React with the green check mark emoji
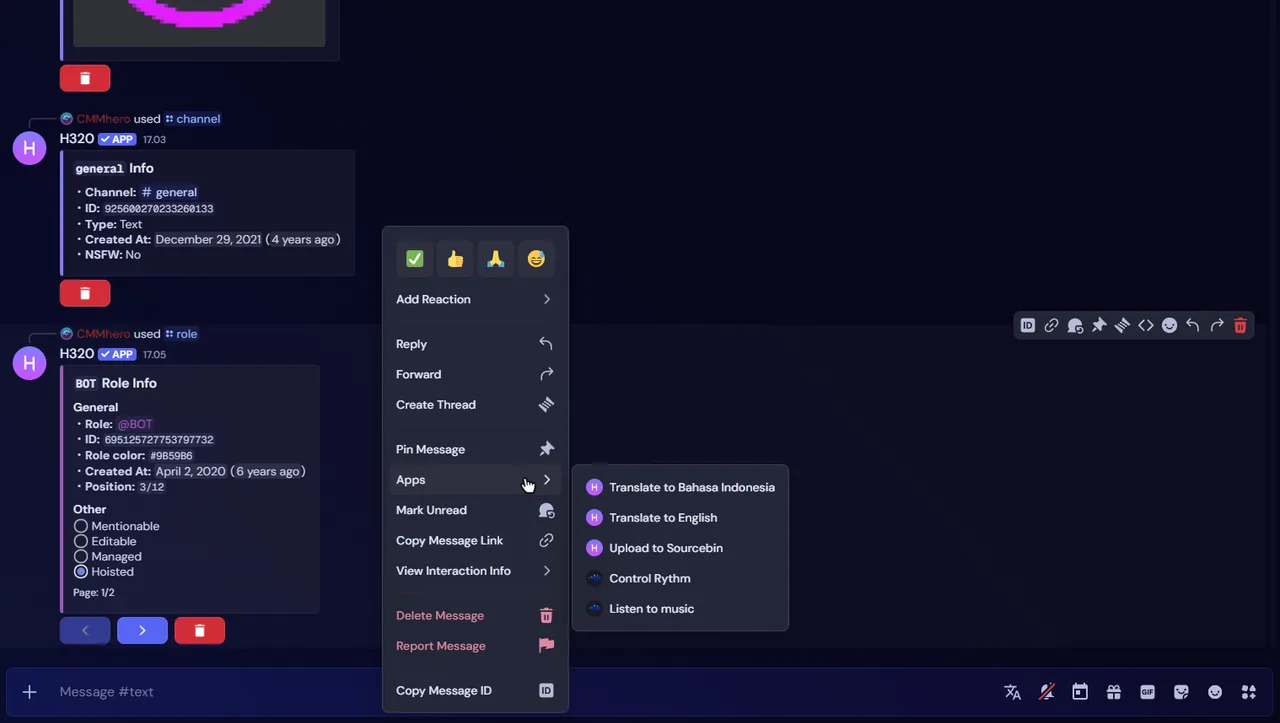This screenshot has height=723, width=1280. pyautogui.click(x=414, y=259)
